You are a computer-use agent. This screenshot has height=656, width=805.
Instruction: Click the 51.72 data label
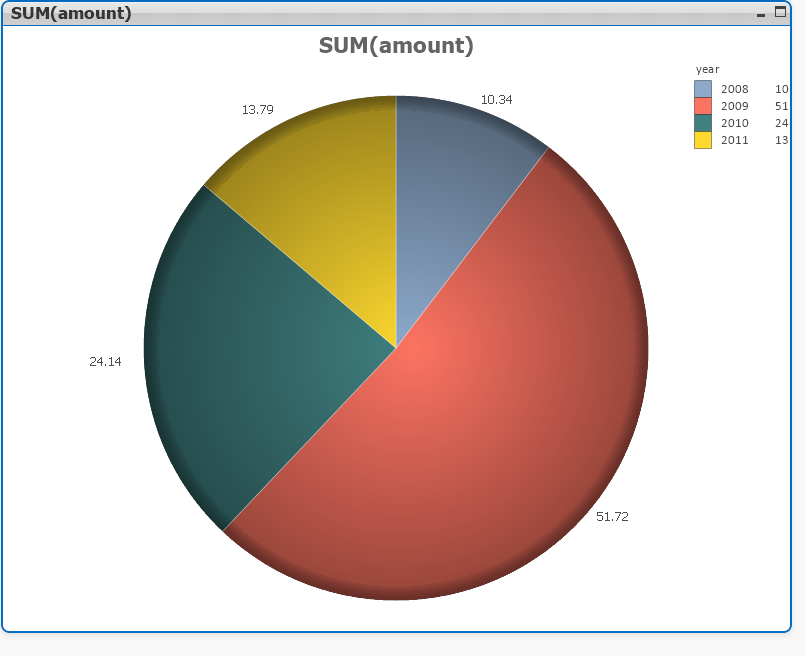(x=614, y=518)
